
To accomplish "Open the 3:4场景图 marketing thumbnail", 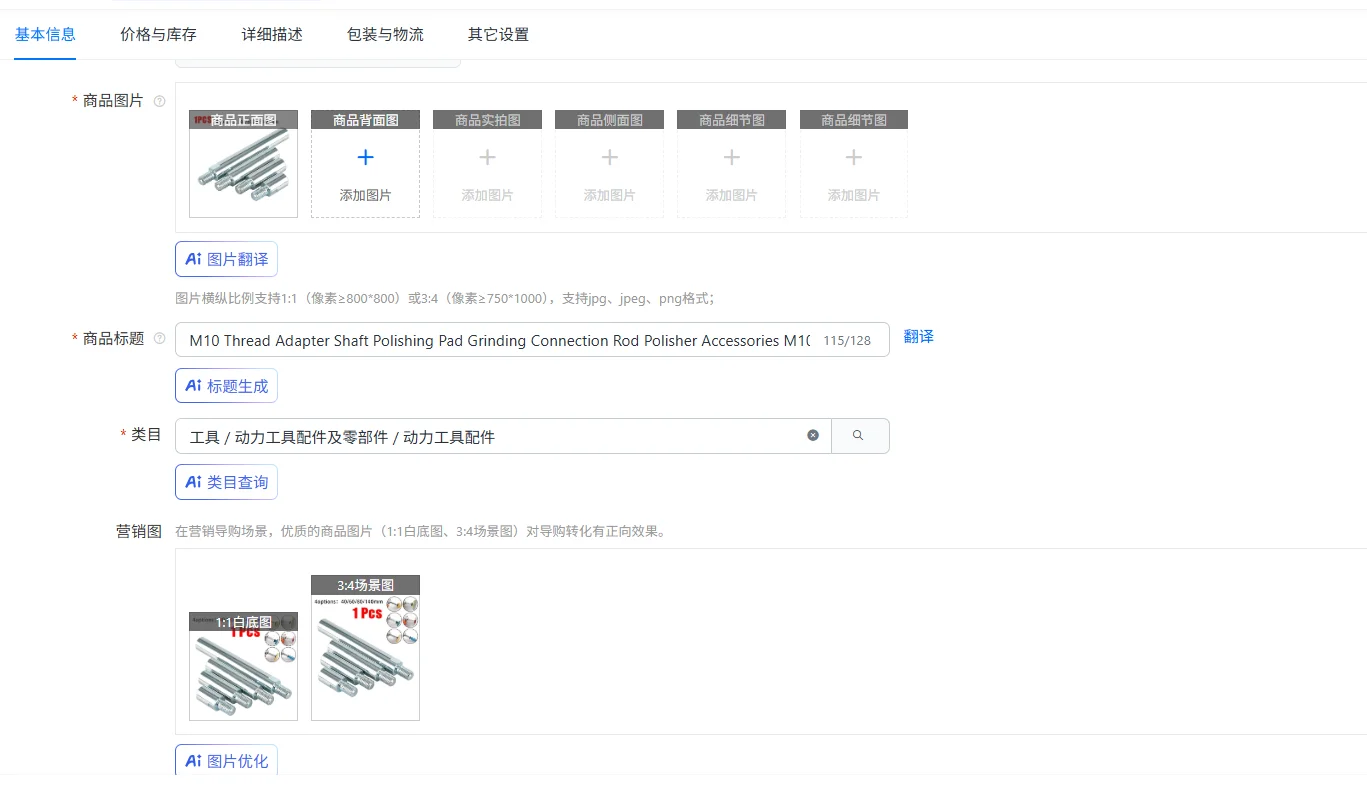I will (x=365, y=648).
